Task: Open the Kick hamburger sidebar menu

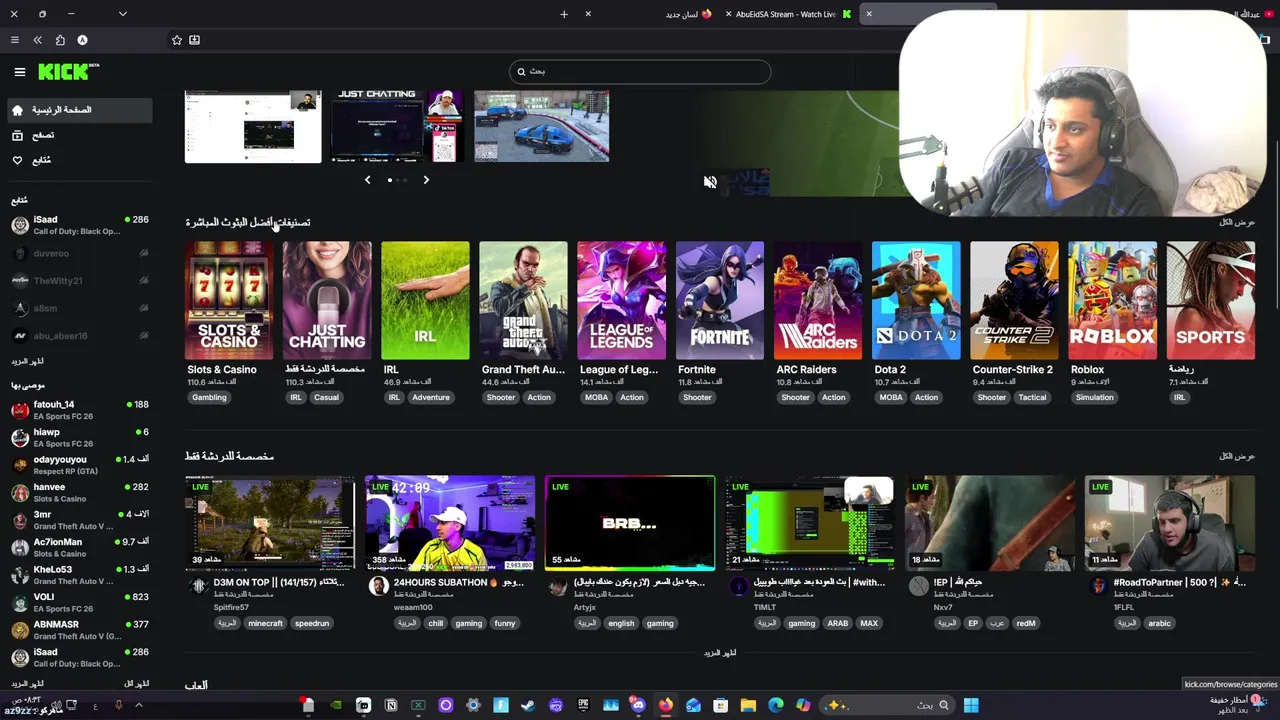Action: click(x=19, y=71)
